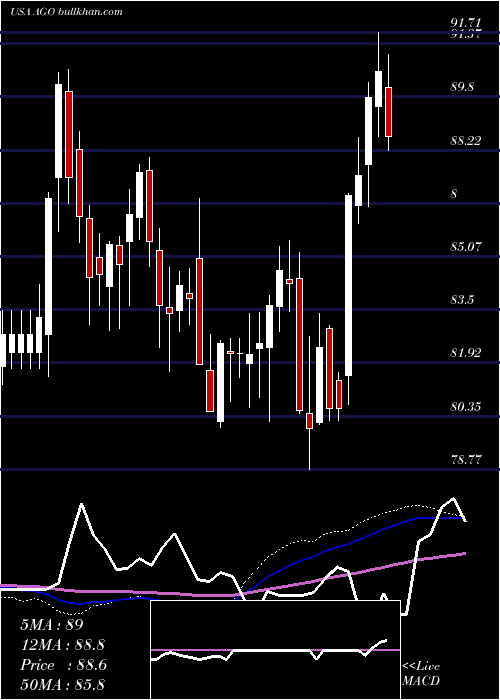
Task: Select the 83.5 price axis label
Action: 462,300
